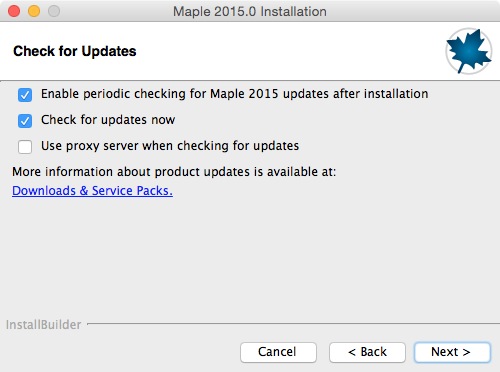Click the InstallBuilder label
This screenshot has width=500, height=372.
(x=43, y=325)
